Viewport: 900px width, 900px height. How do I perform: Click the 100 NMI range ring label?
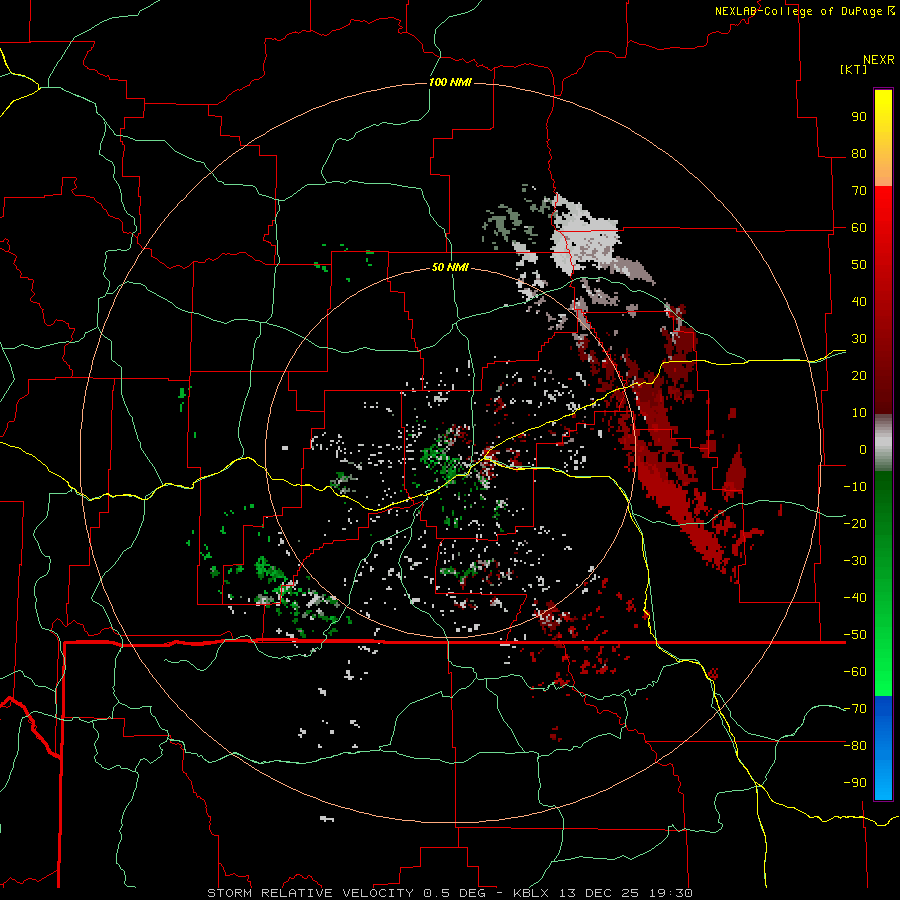pyautogui.click(x=450, y=82)
